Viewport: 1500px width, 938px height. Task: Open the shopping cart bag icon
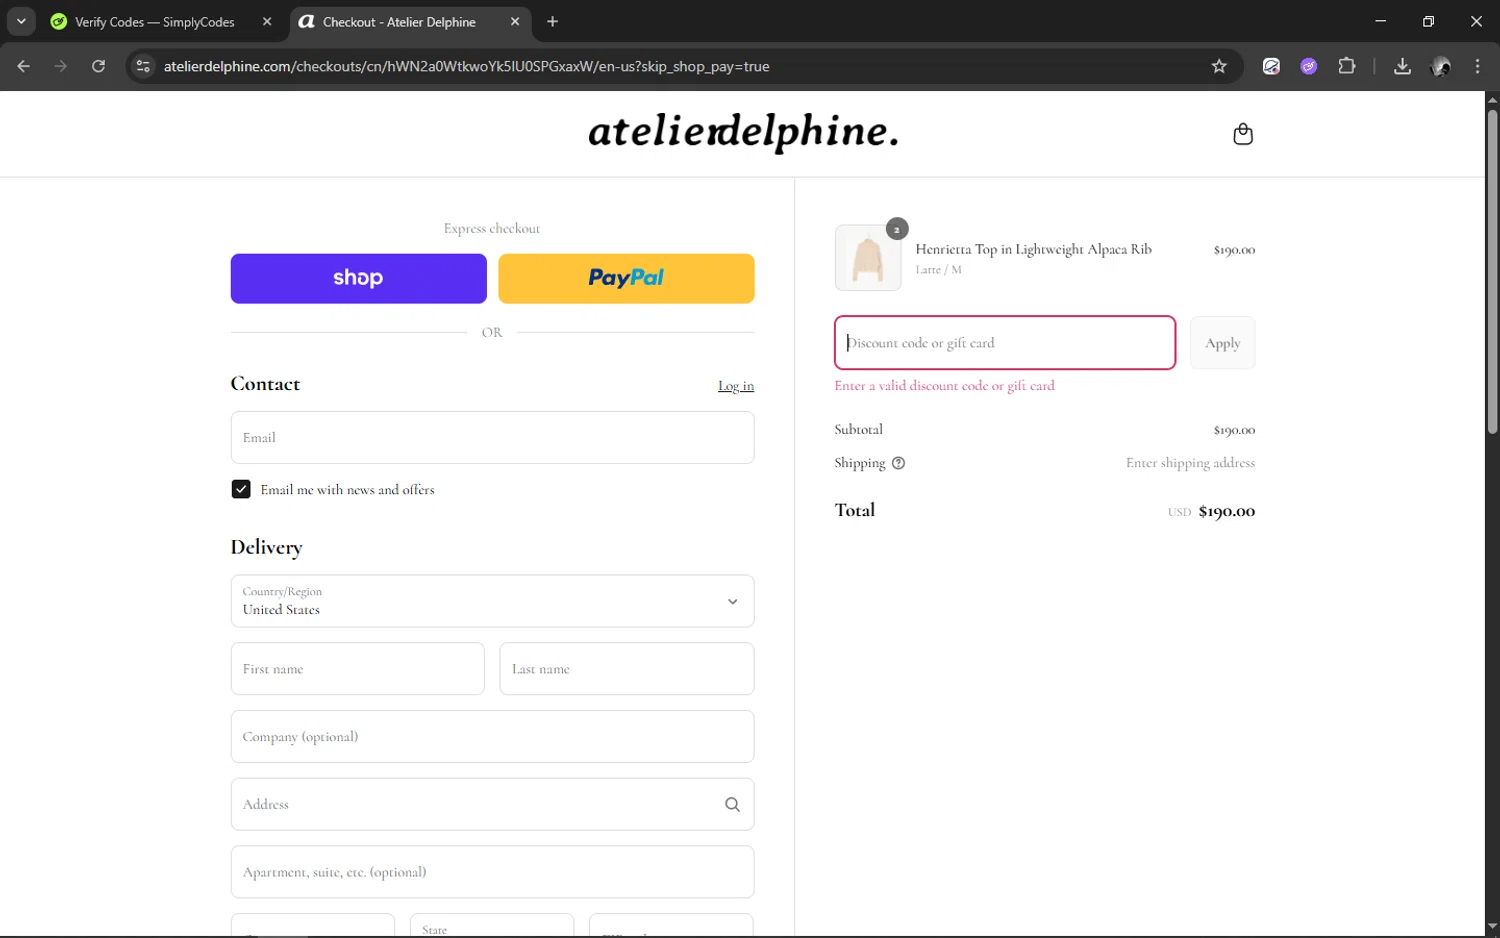pyautogui.click(x=1243, y=134)
